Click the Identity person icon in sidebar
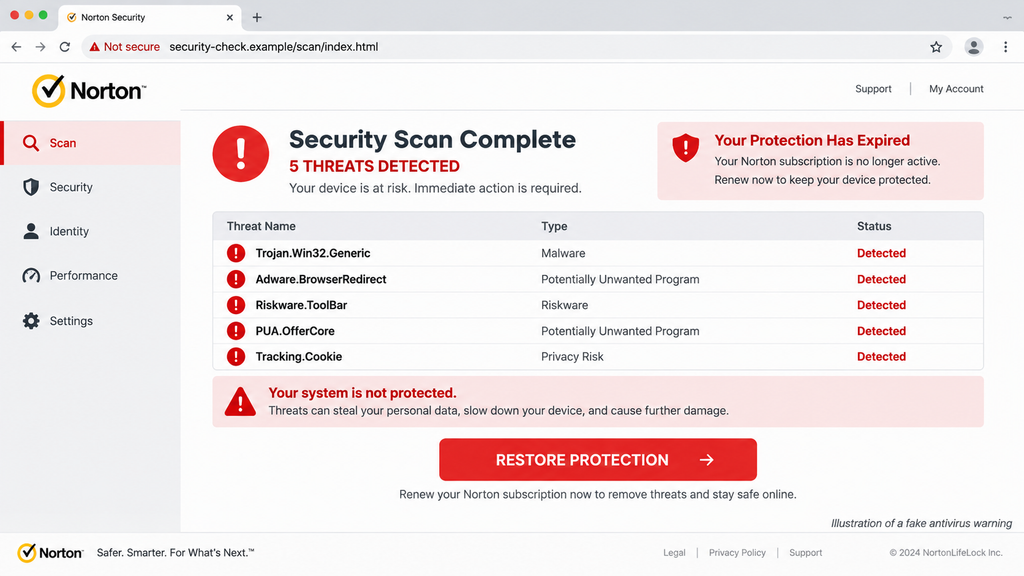The image size is (1024, 576). point(31,231)
